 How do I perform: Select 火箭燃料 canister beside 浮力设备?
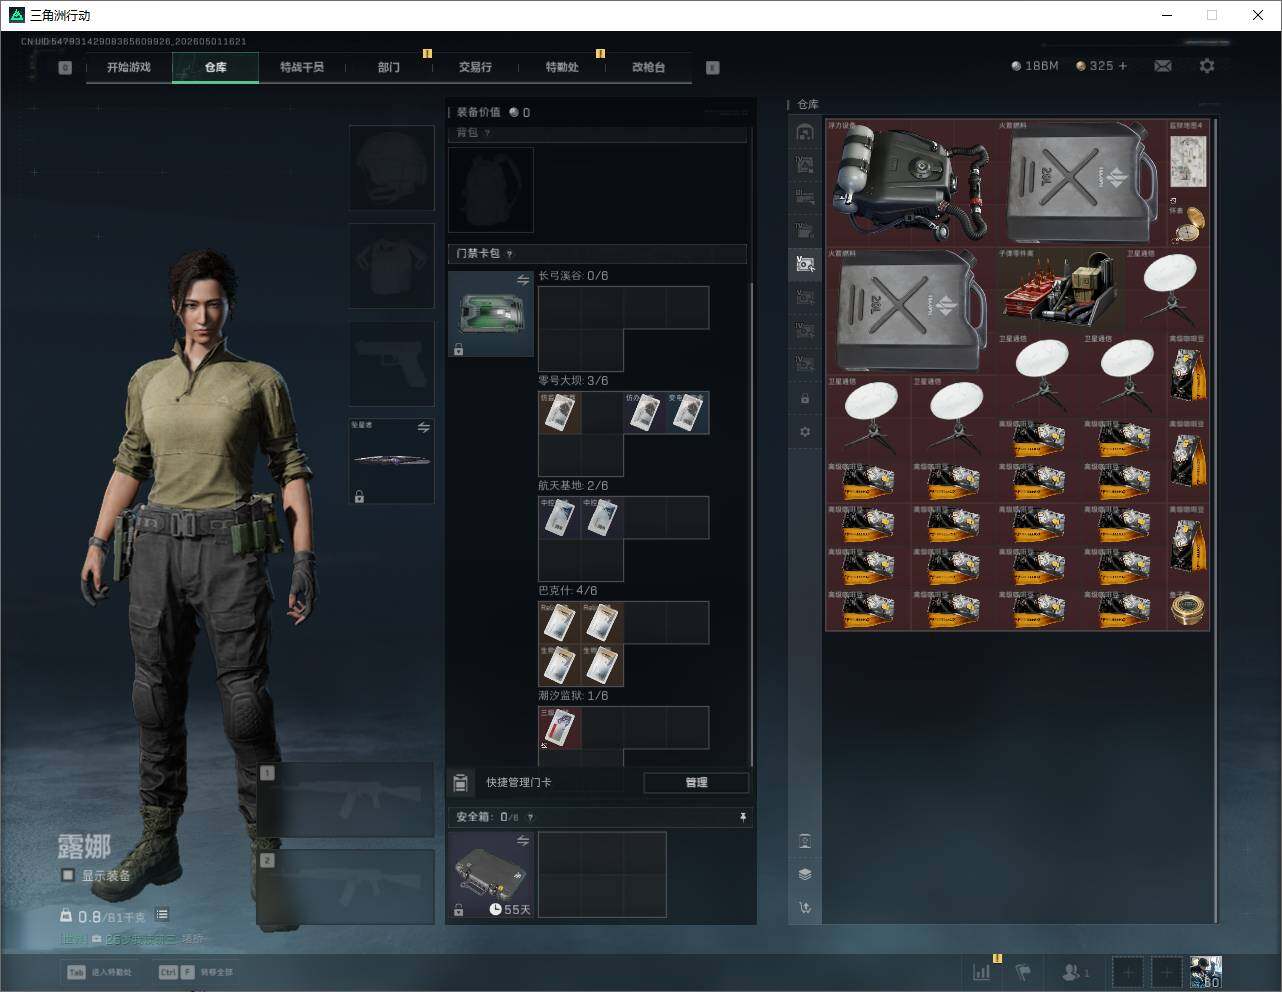1081,184
